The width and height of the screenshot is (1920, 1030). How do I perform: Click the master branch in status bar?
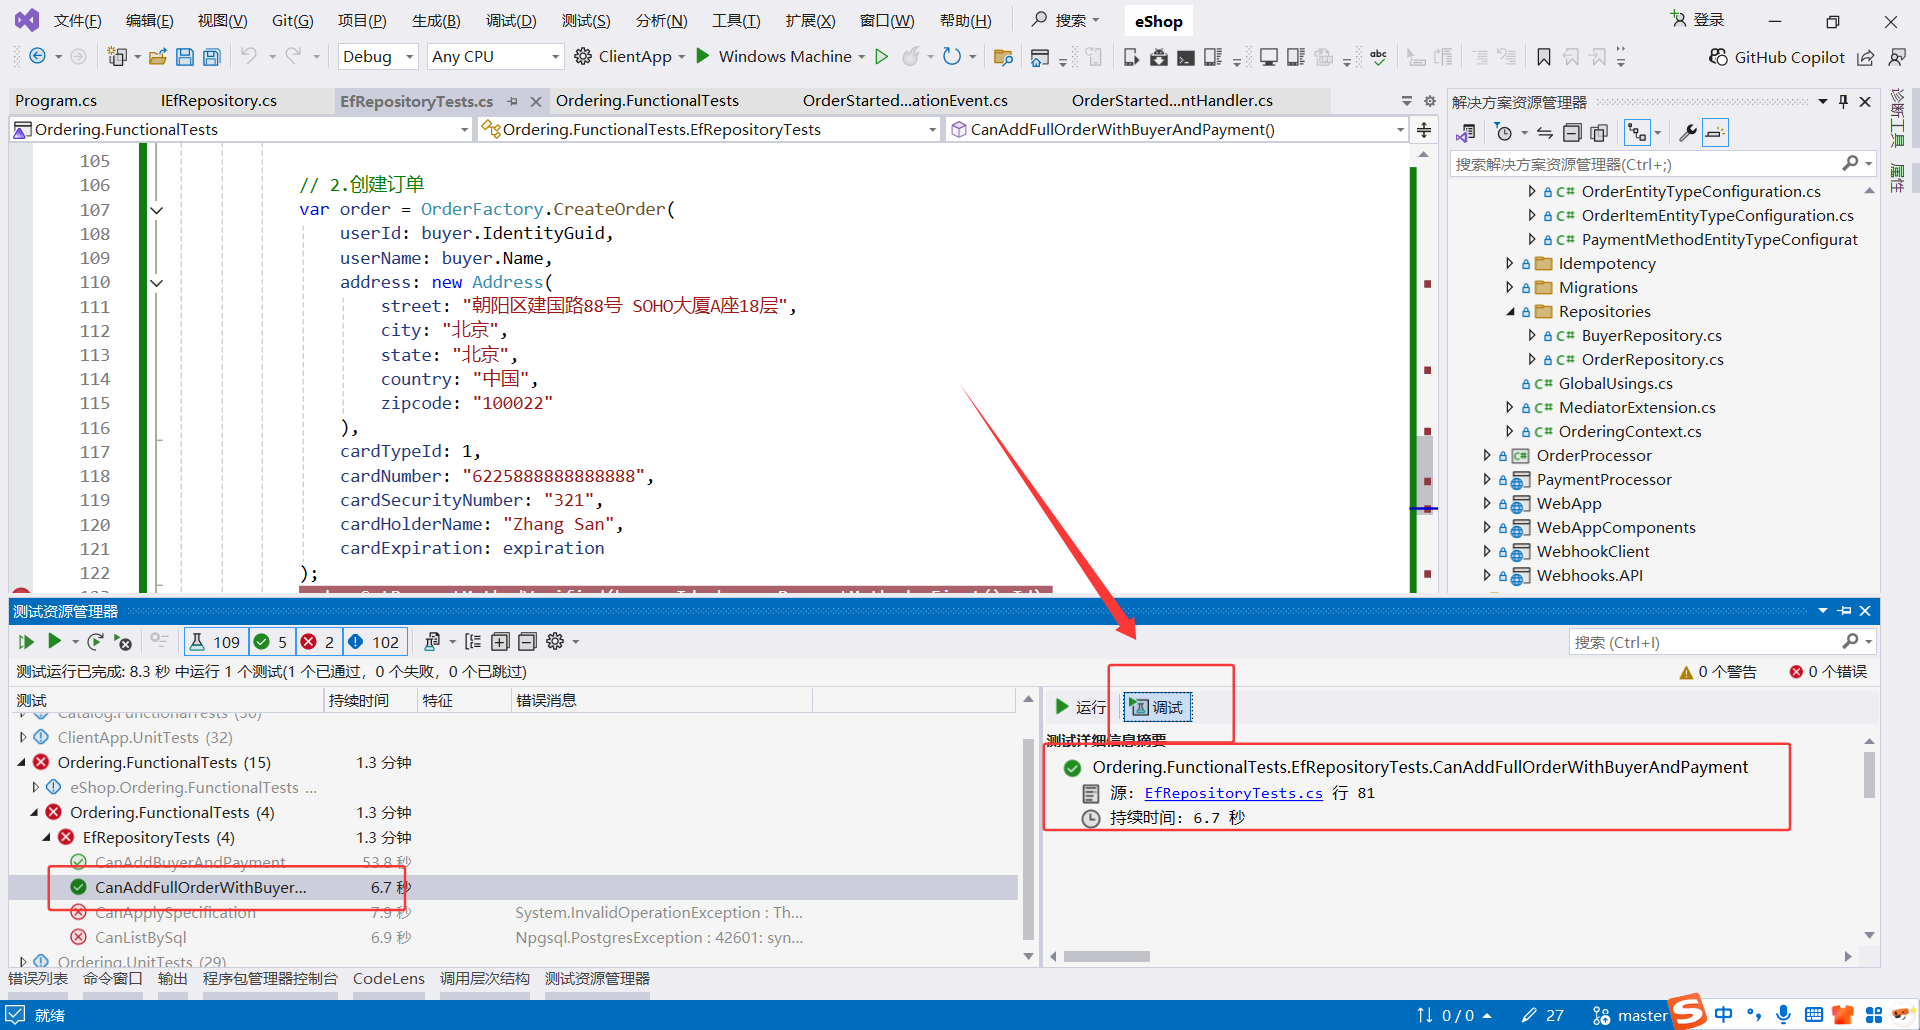(1630, 1016)
